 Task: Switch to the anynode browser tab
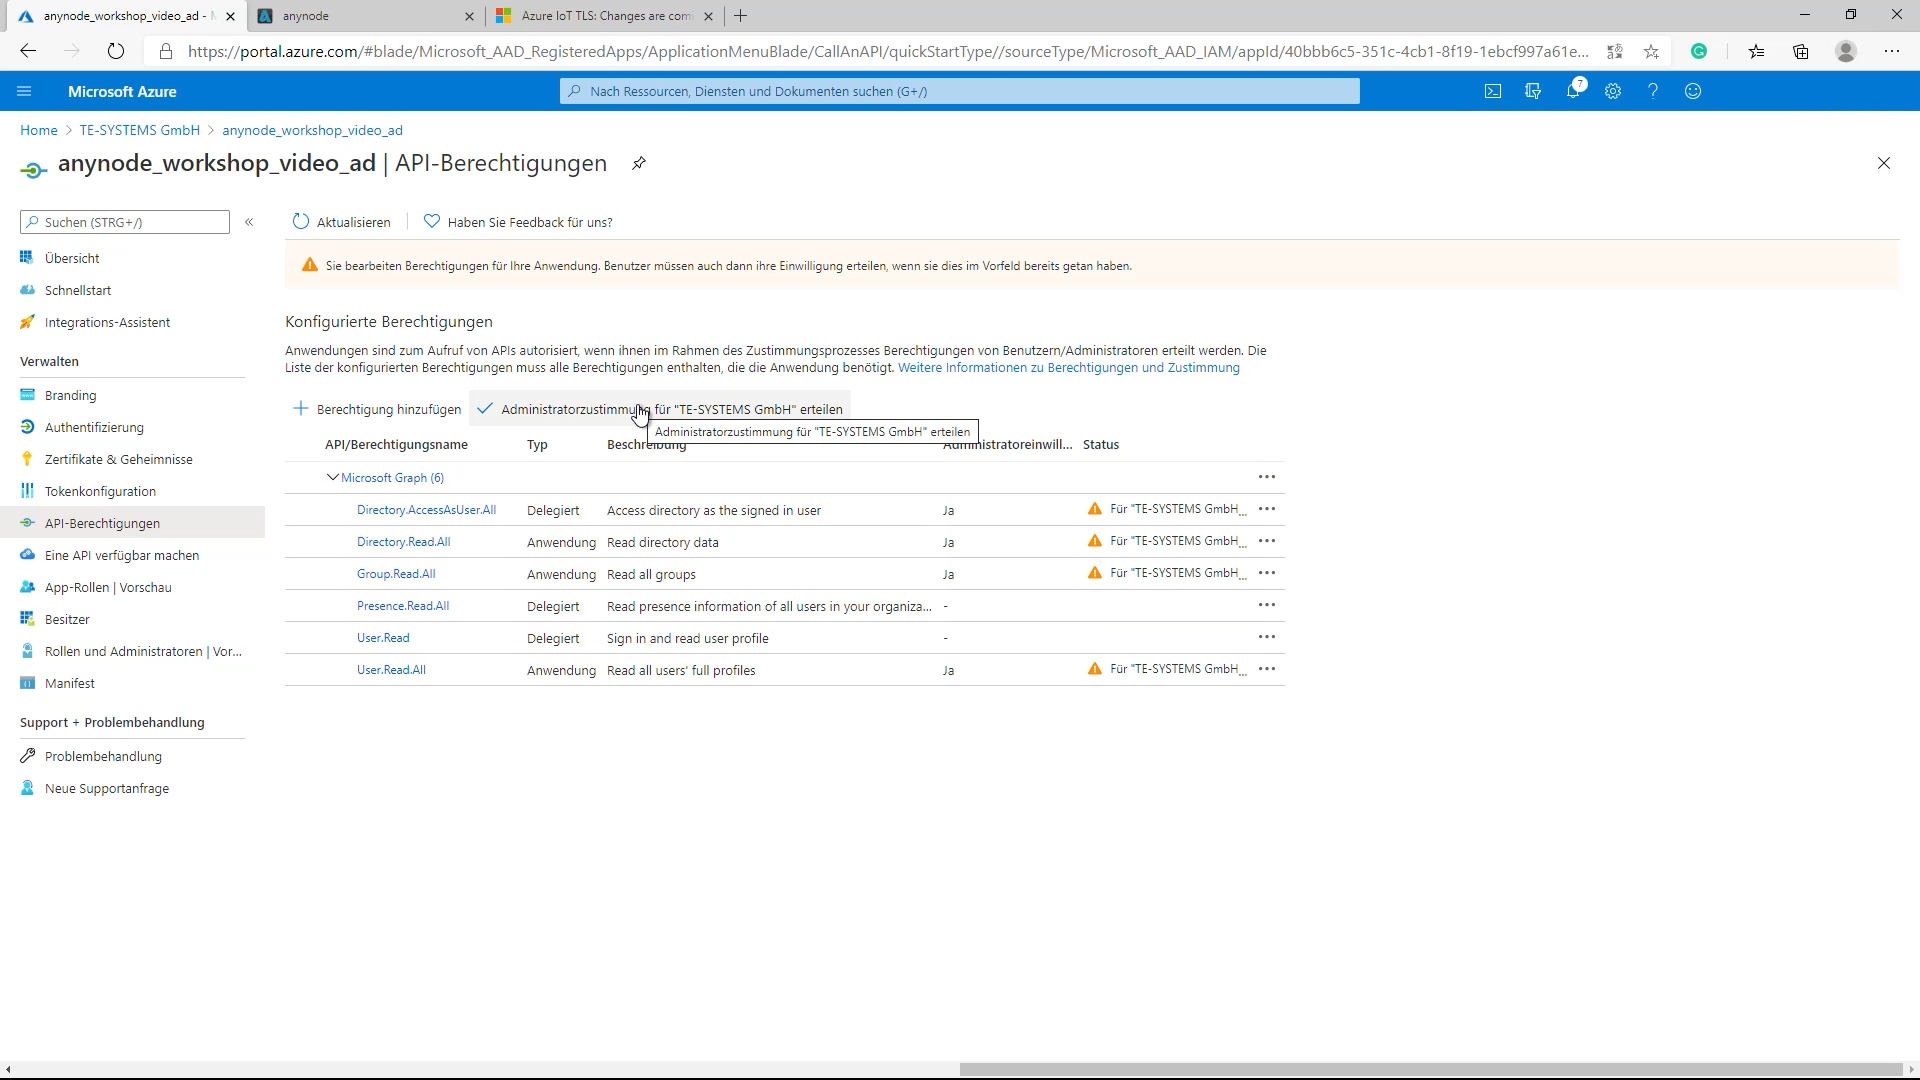365,16
